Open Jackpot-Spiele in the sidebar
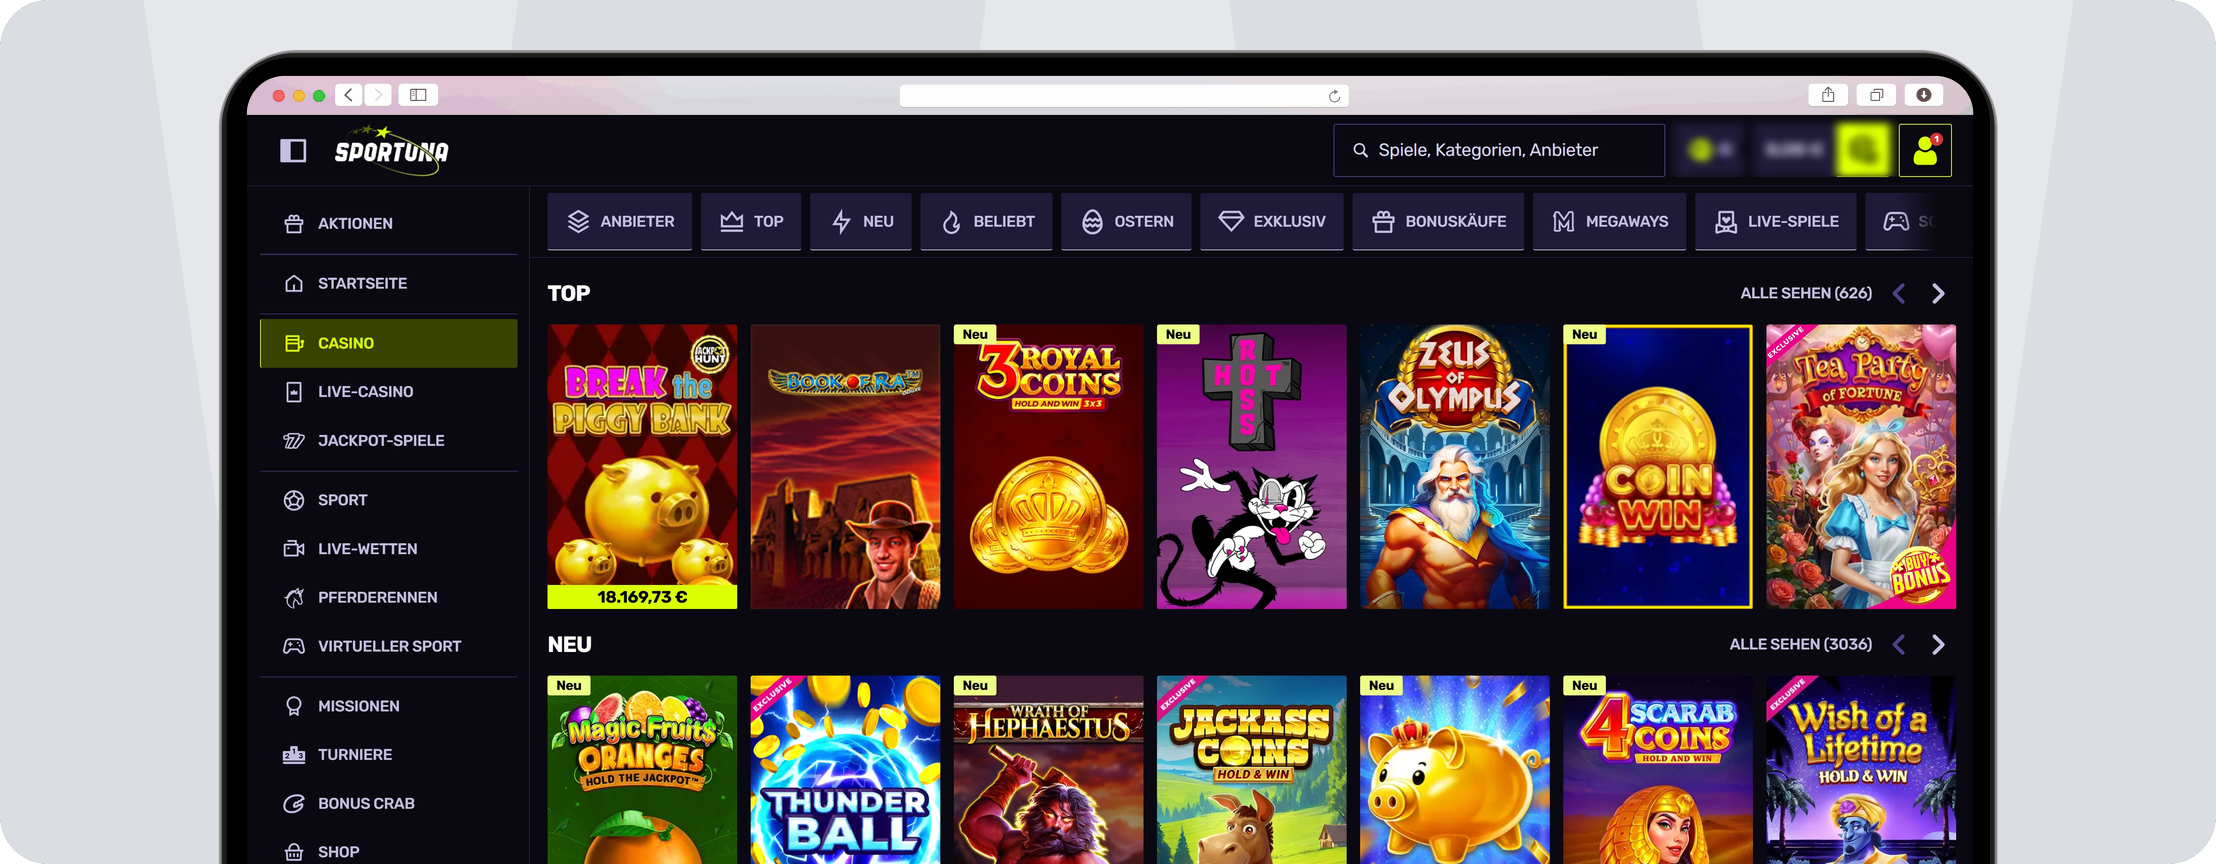The image size is (2216, 864). 389,440
